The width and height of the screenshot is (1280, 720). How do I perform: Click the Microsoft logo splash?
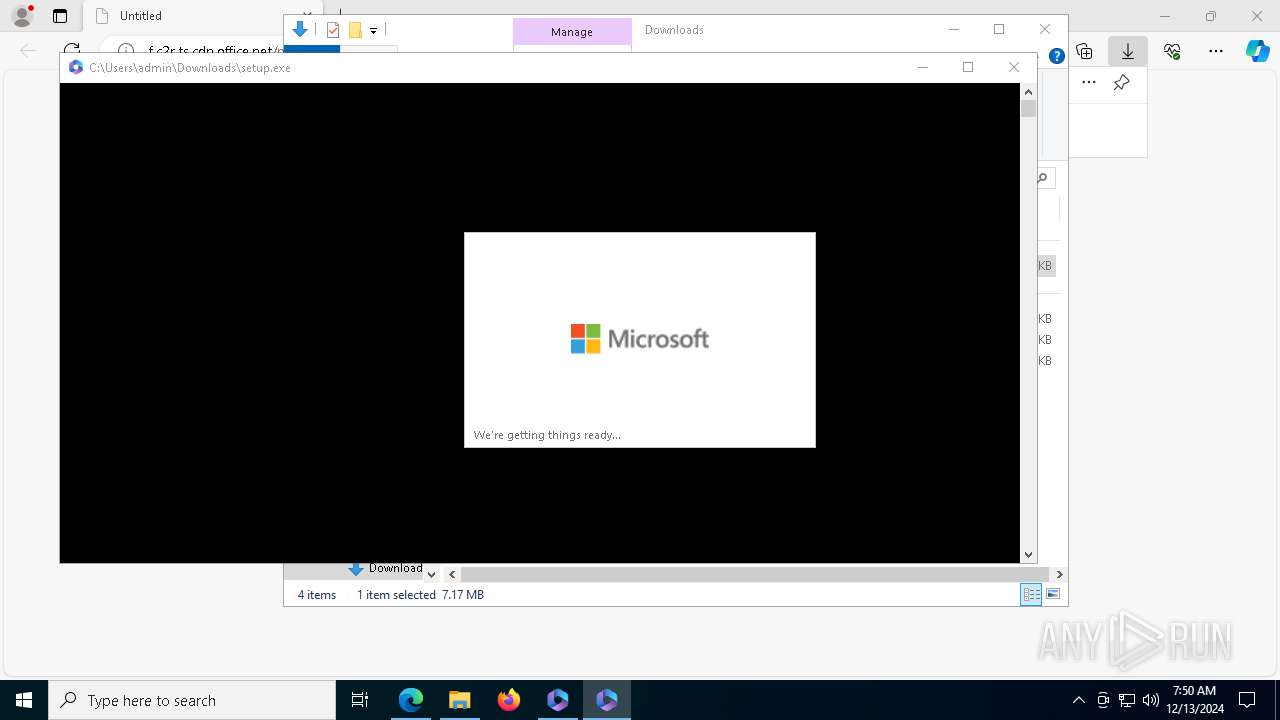(x=640, y=339)
